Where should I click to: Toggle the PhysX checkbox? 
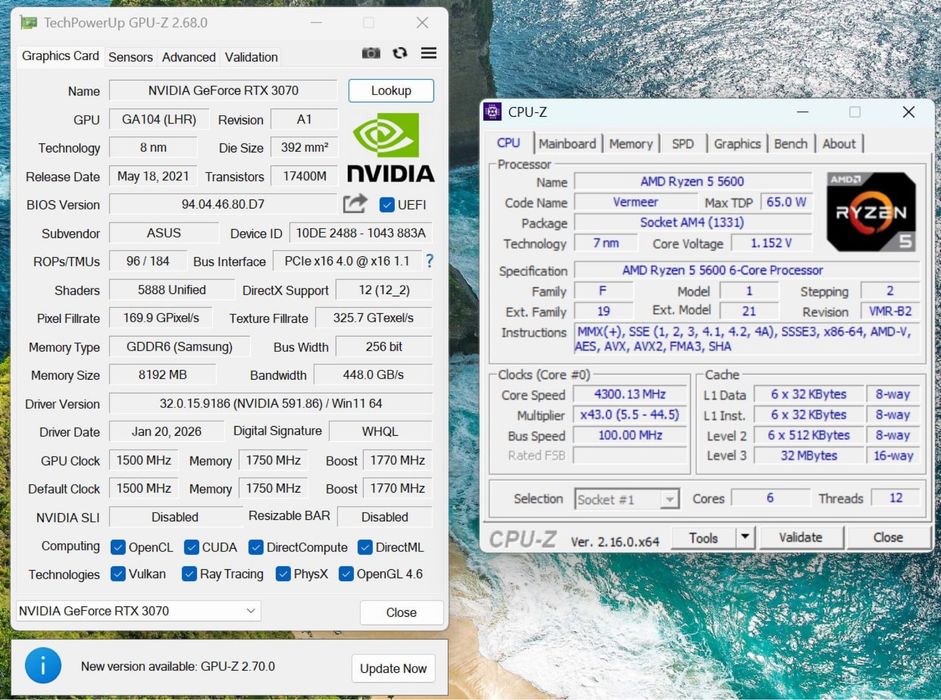pyautogui.click(x=283, y=574)
